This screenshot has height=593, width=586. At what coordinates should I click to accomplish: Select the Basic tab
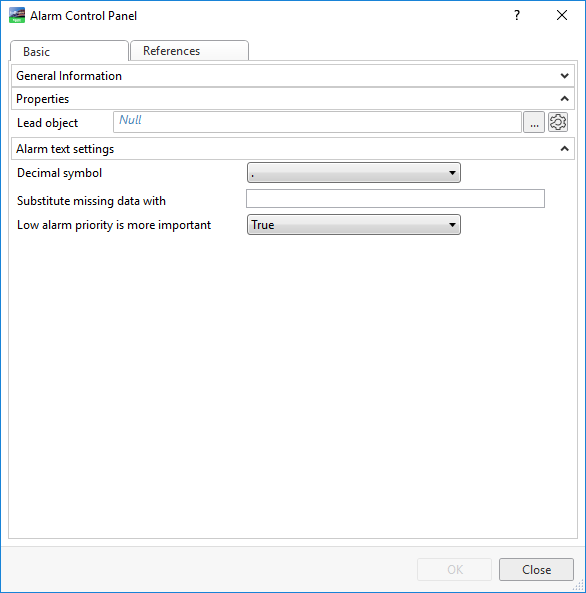tap(69, 51)
